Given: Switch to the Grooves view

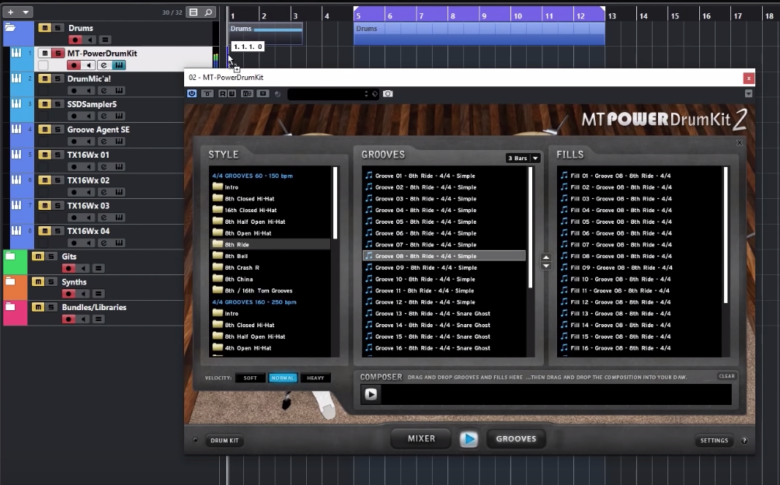Looking at the screenshot, I should [516, 439].
